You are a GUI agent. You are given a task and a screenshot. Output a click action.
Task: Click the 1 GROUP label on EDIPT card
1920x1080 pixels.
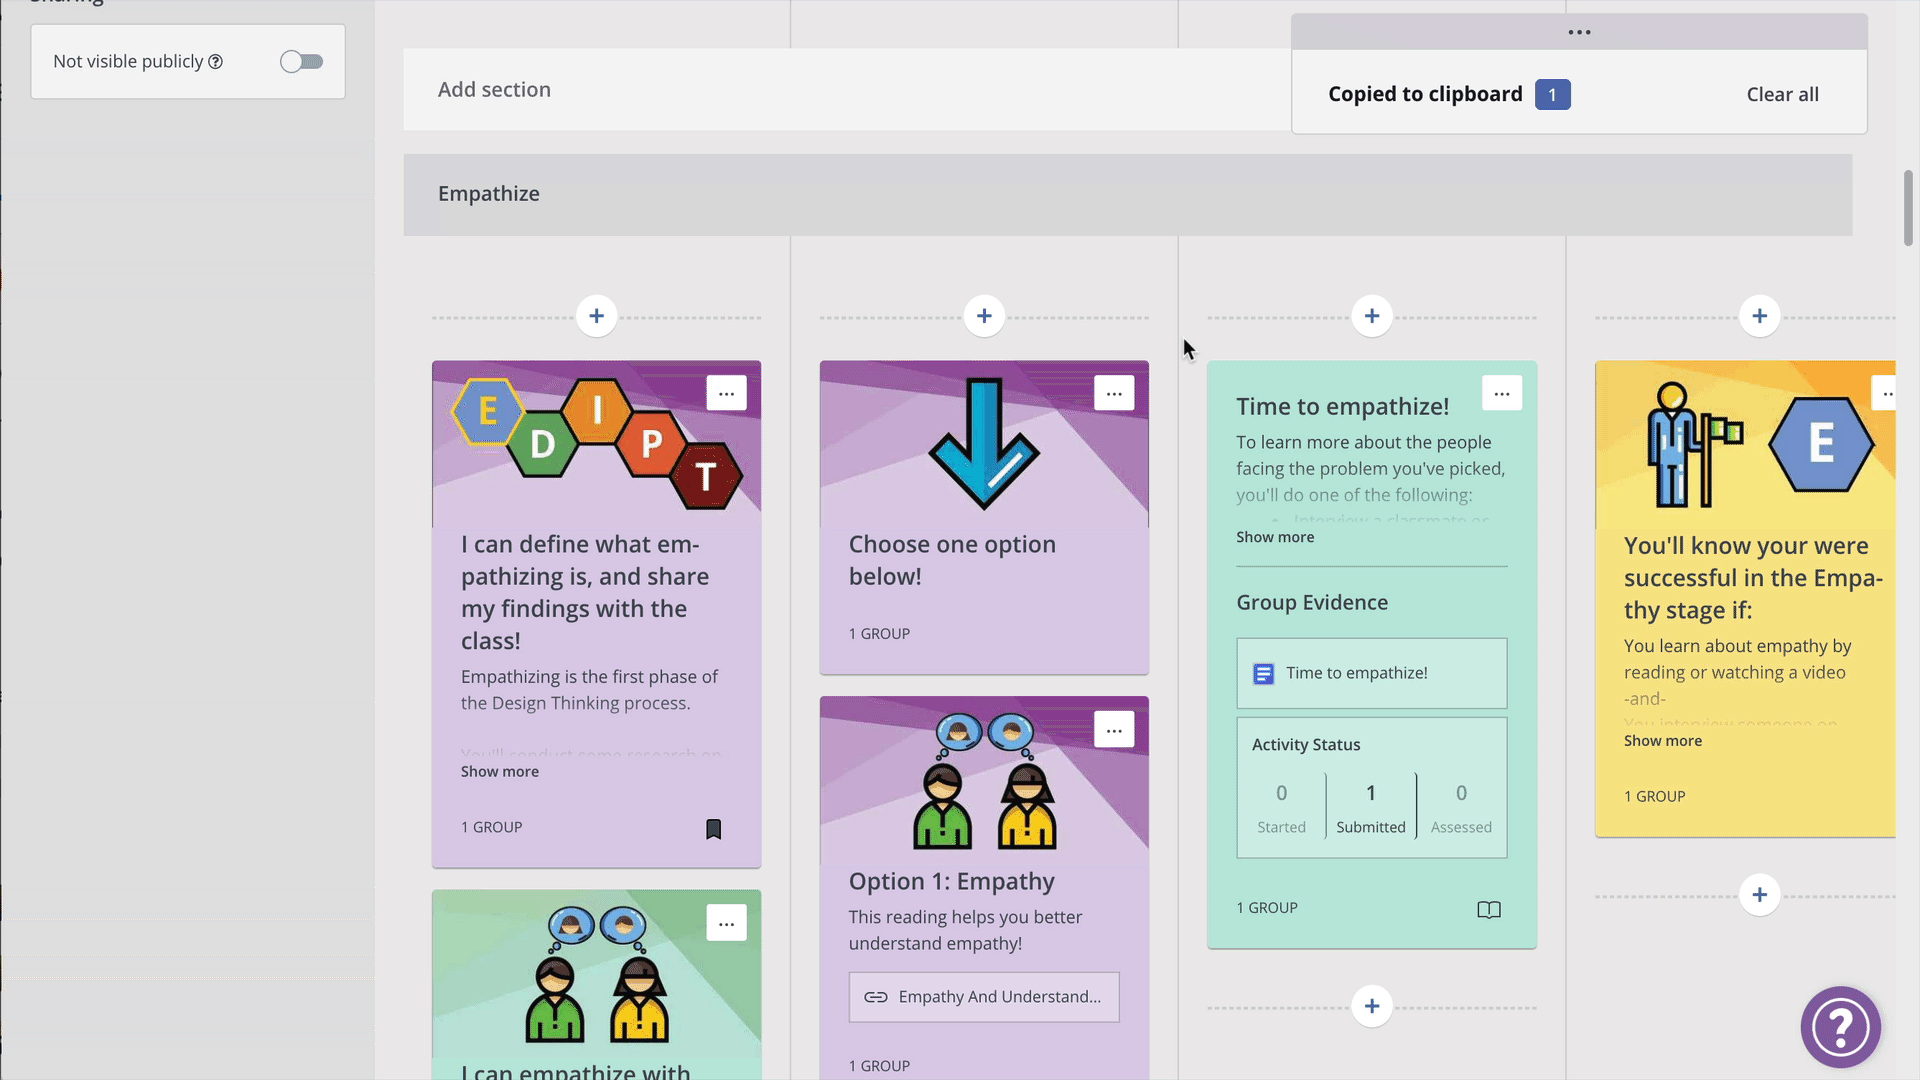[x=491, y=827]
